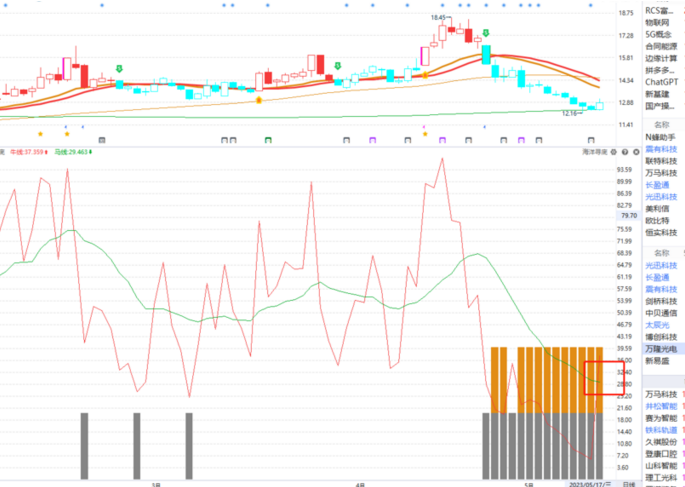Open the ChatGPT concept row
Viewport: 685px width, 487px height.
pos(662,82)
